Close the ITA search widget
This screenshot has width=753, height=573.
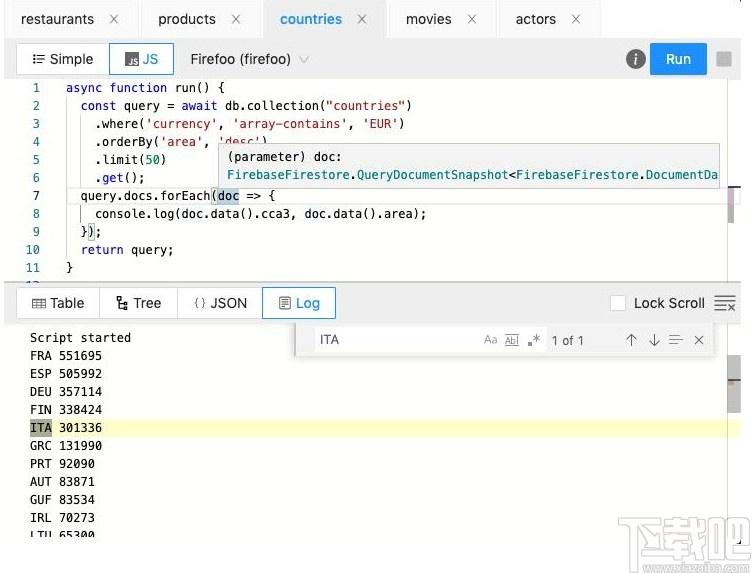[699, 341]
